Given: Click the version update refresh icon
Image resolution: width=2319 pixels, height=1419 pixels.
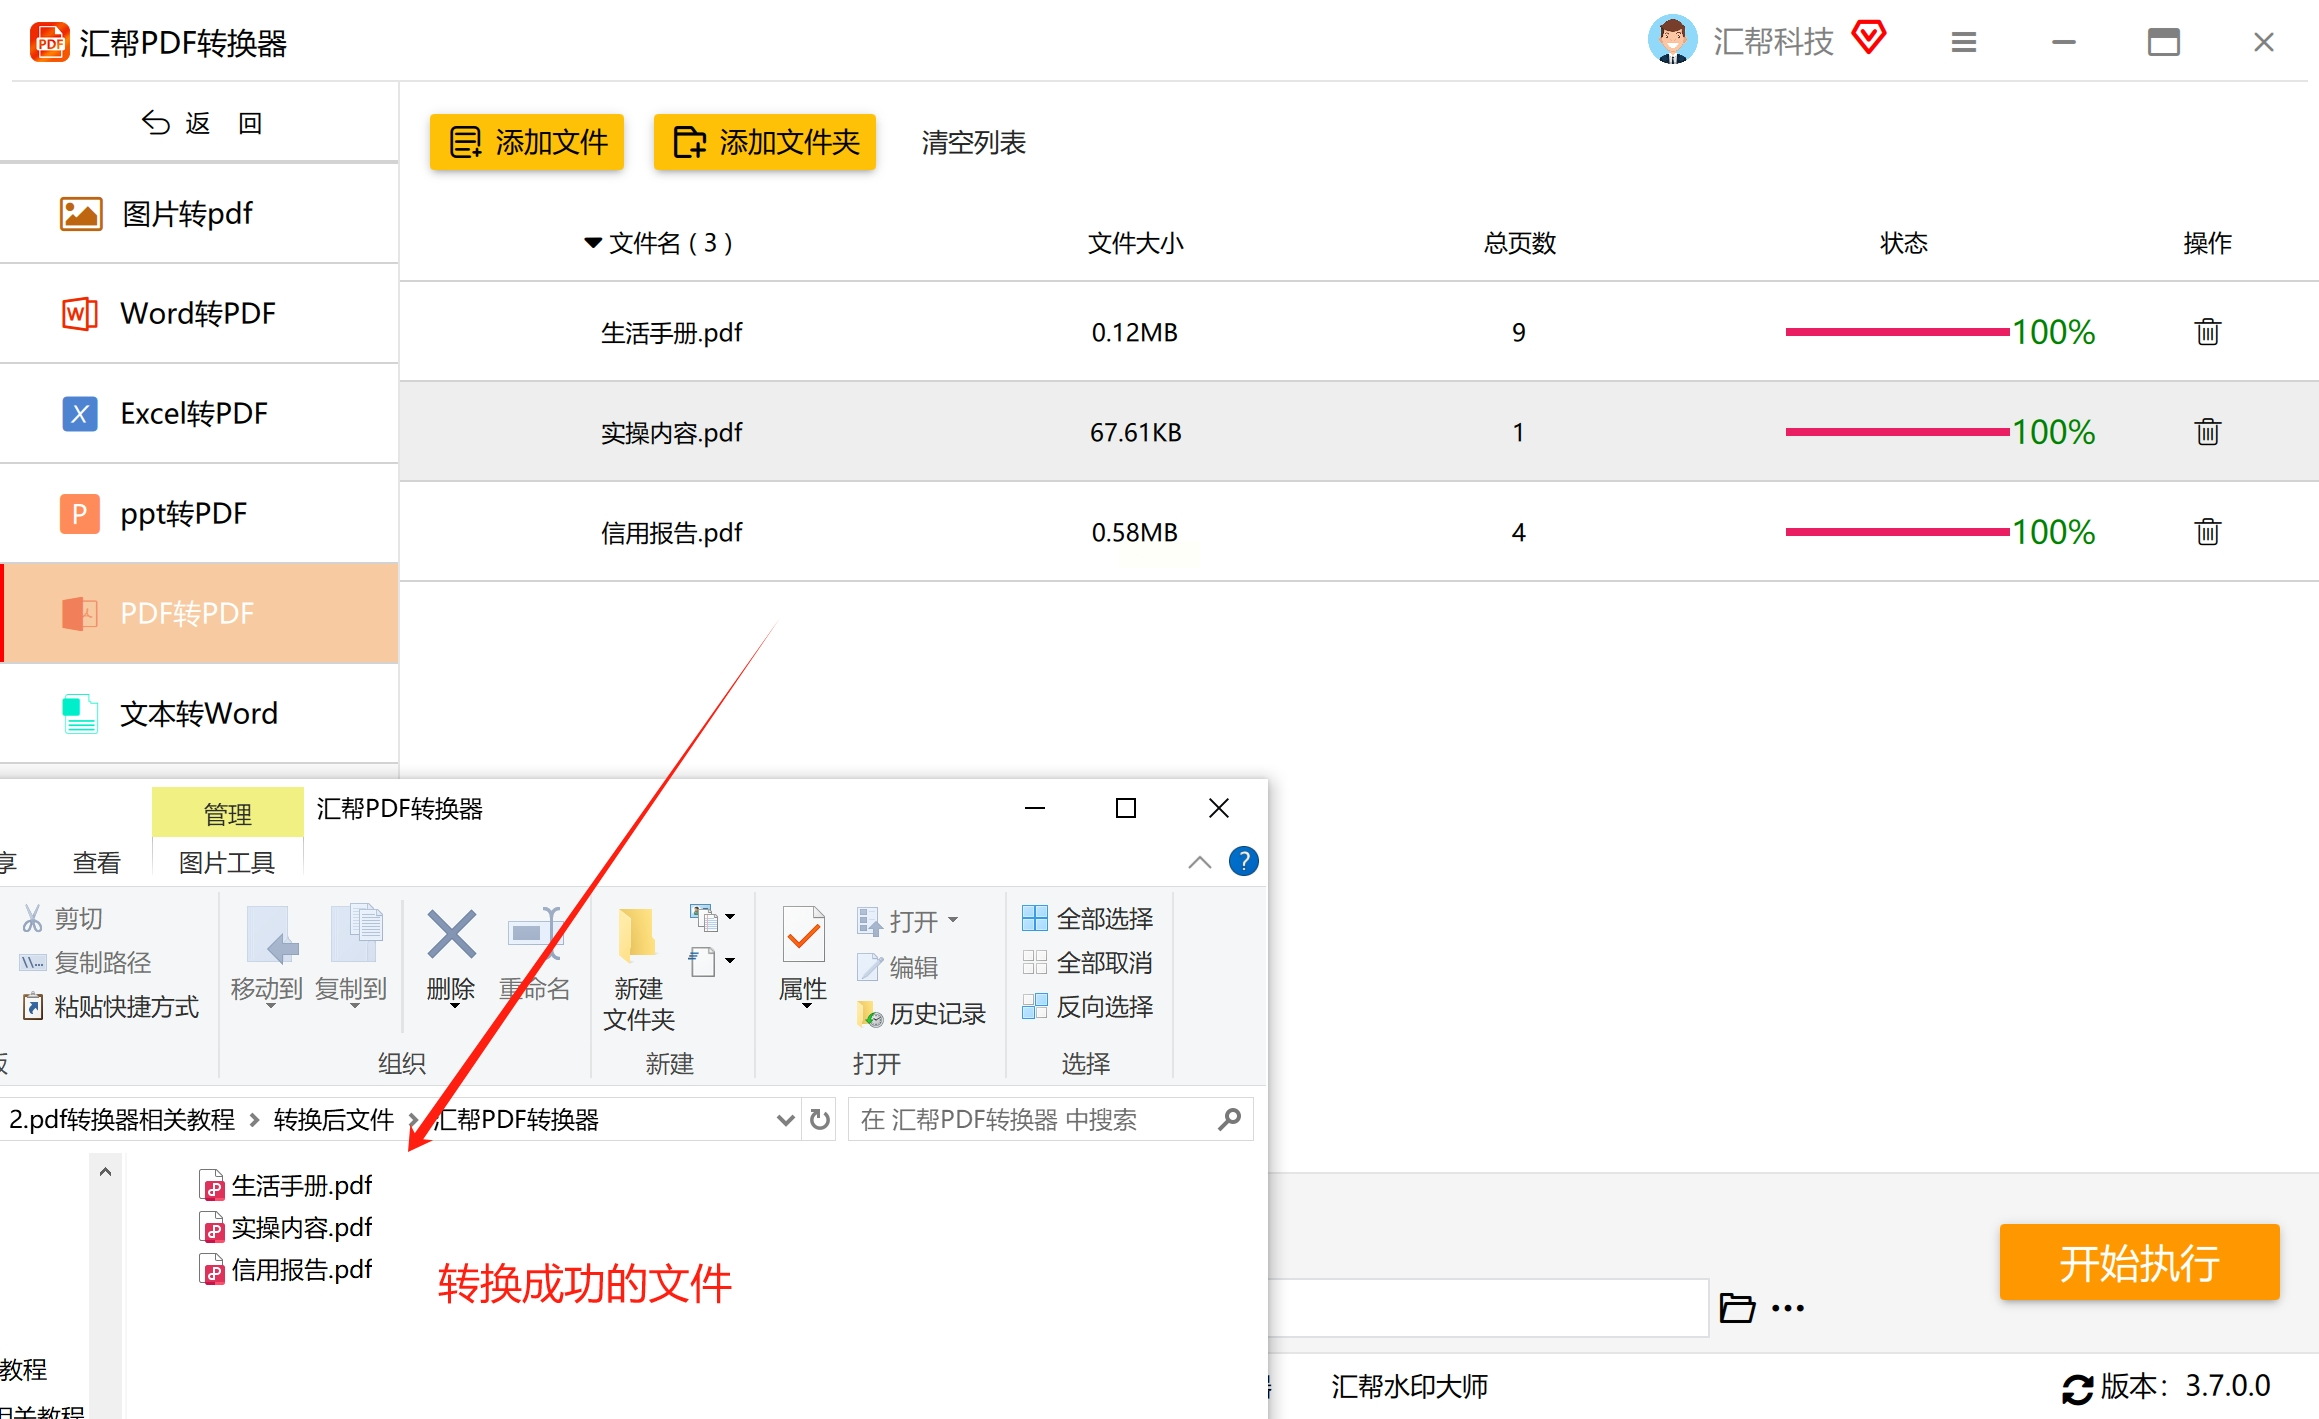Looking at the screenshot, I should tap(2077, 1388).
